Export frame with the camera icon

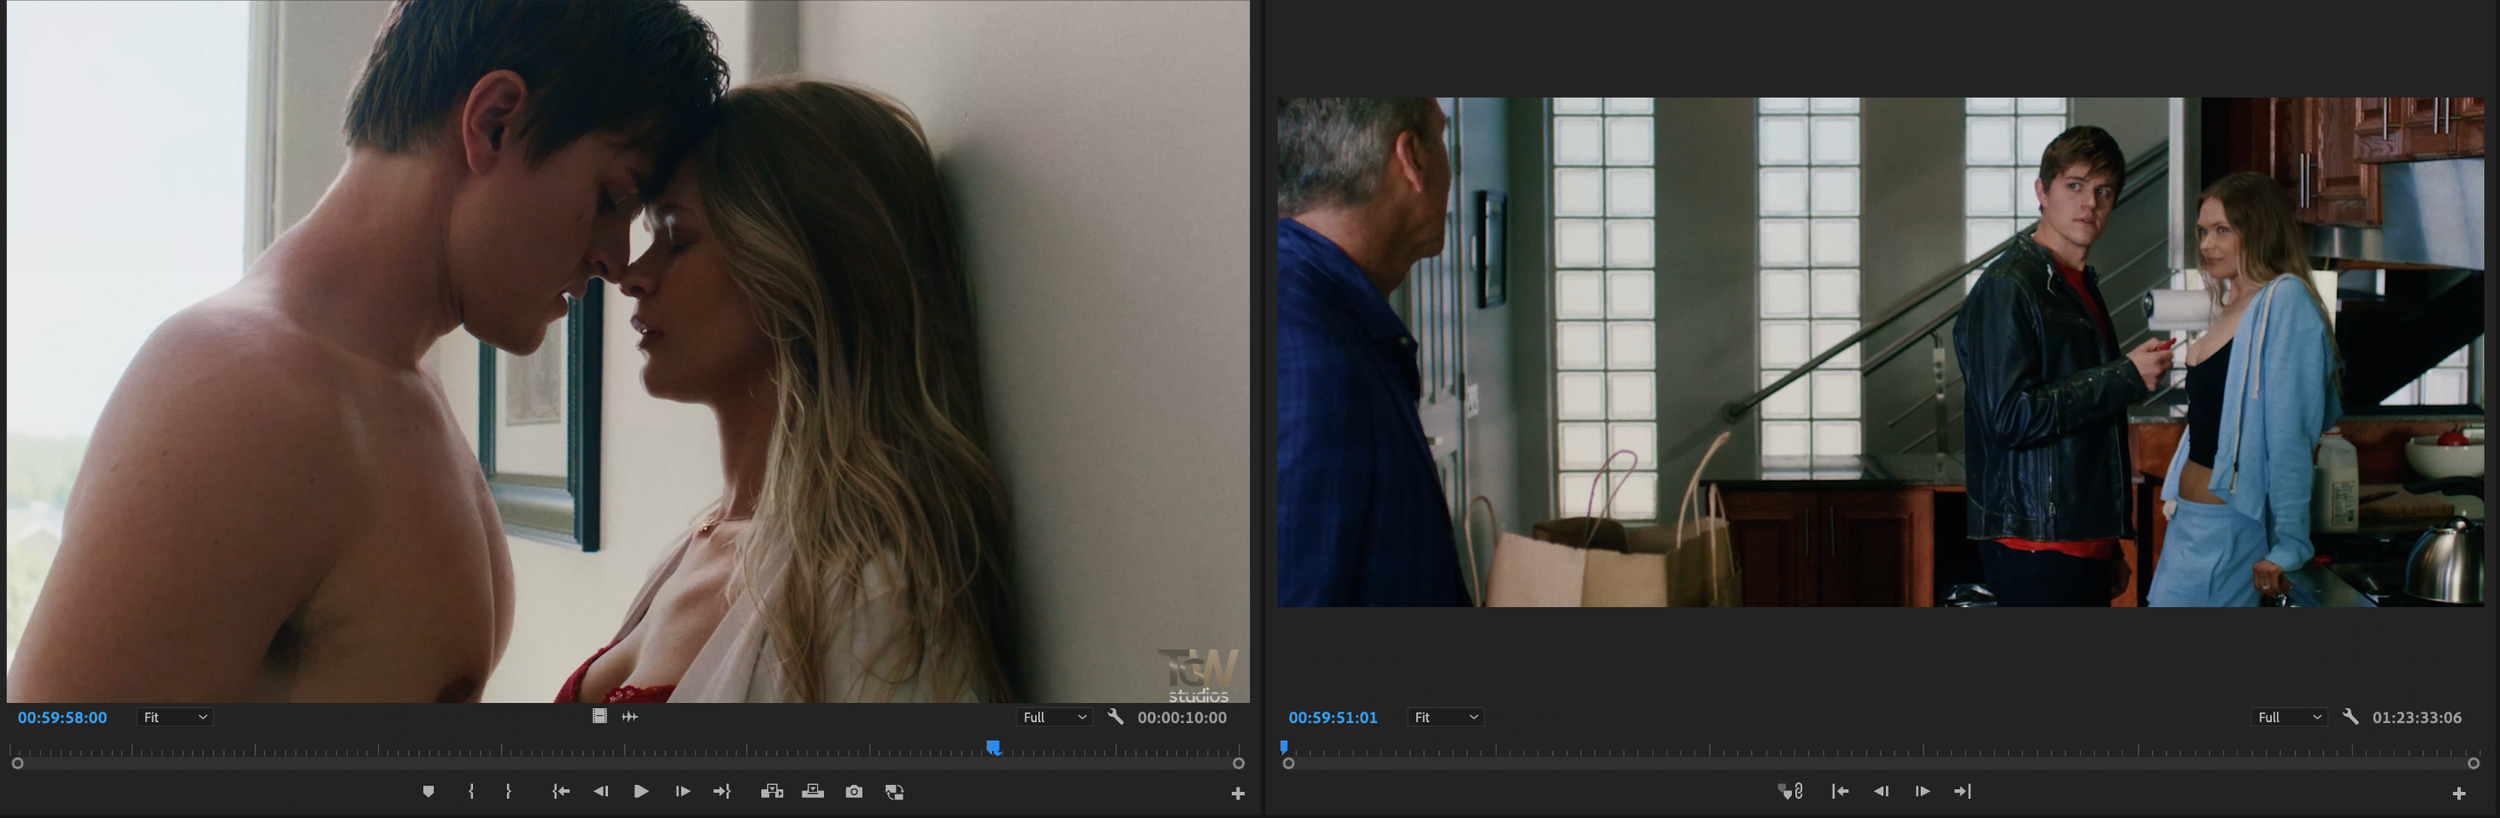854,791
